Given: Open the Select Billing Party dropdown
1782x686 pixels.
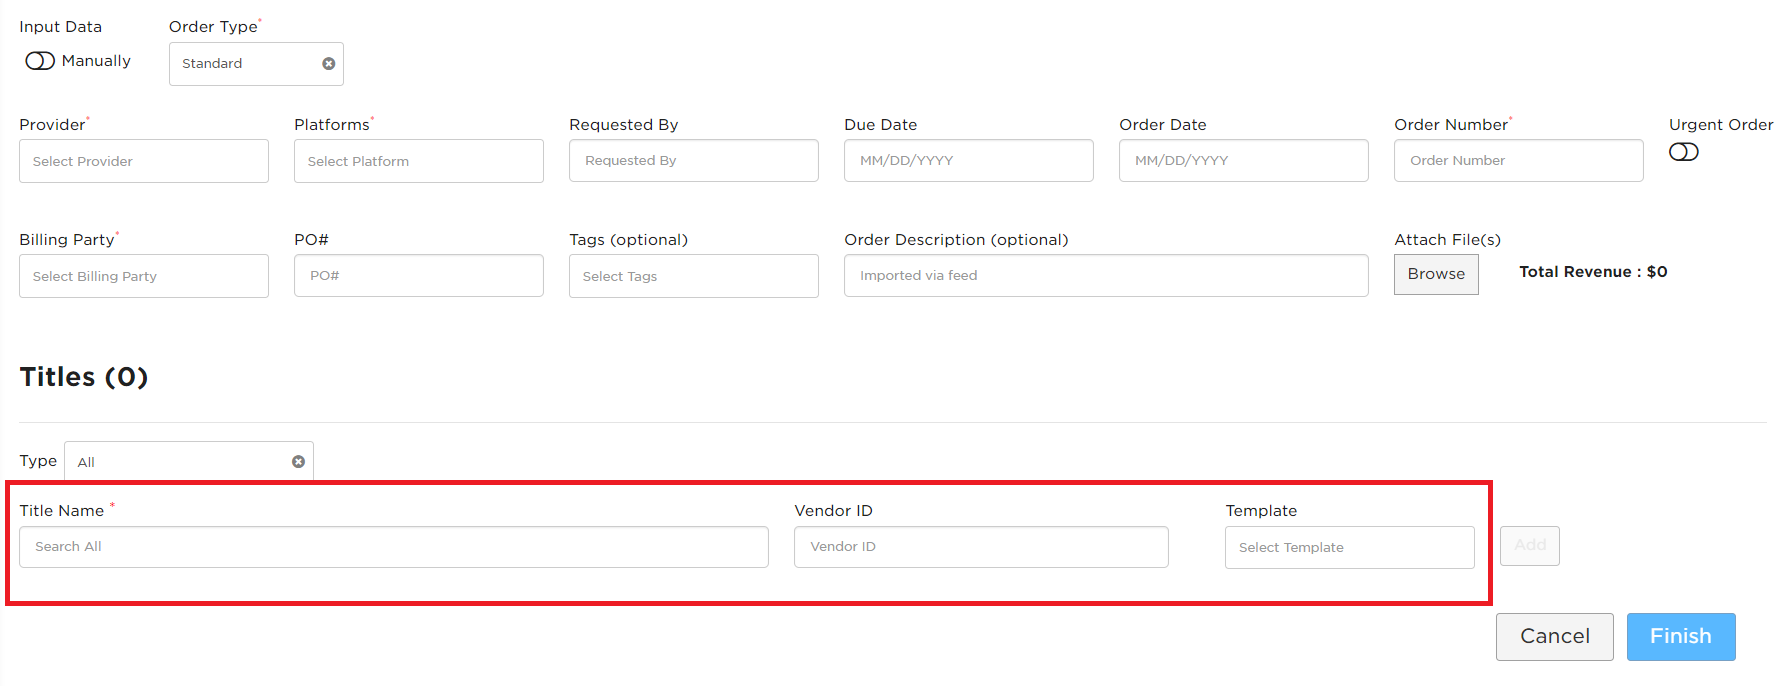Looking at the screenshot, I should (x=144, y=276).
